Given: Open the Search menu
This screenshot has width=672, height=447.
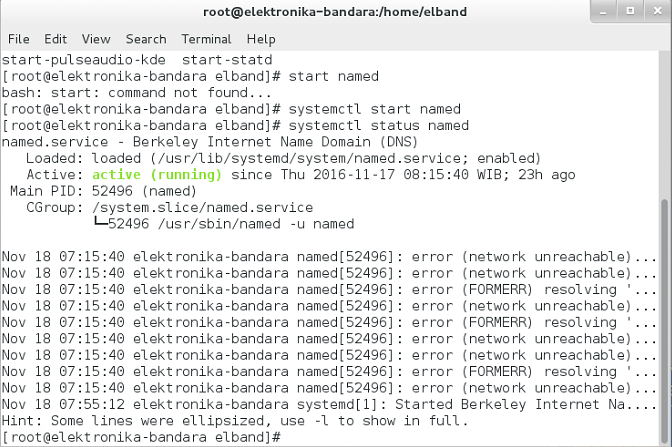Looking at the screenshot, I should point(146,39).
